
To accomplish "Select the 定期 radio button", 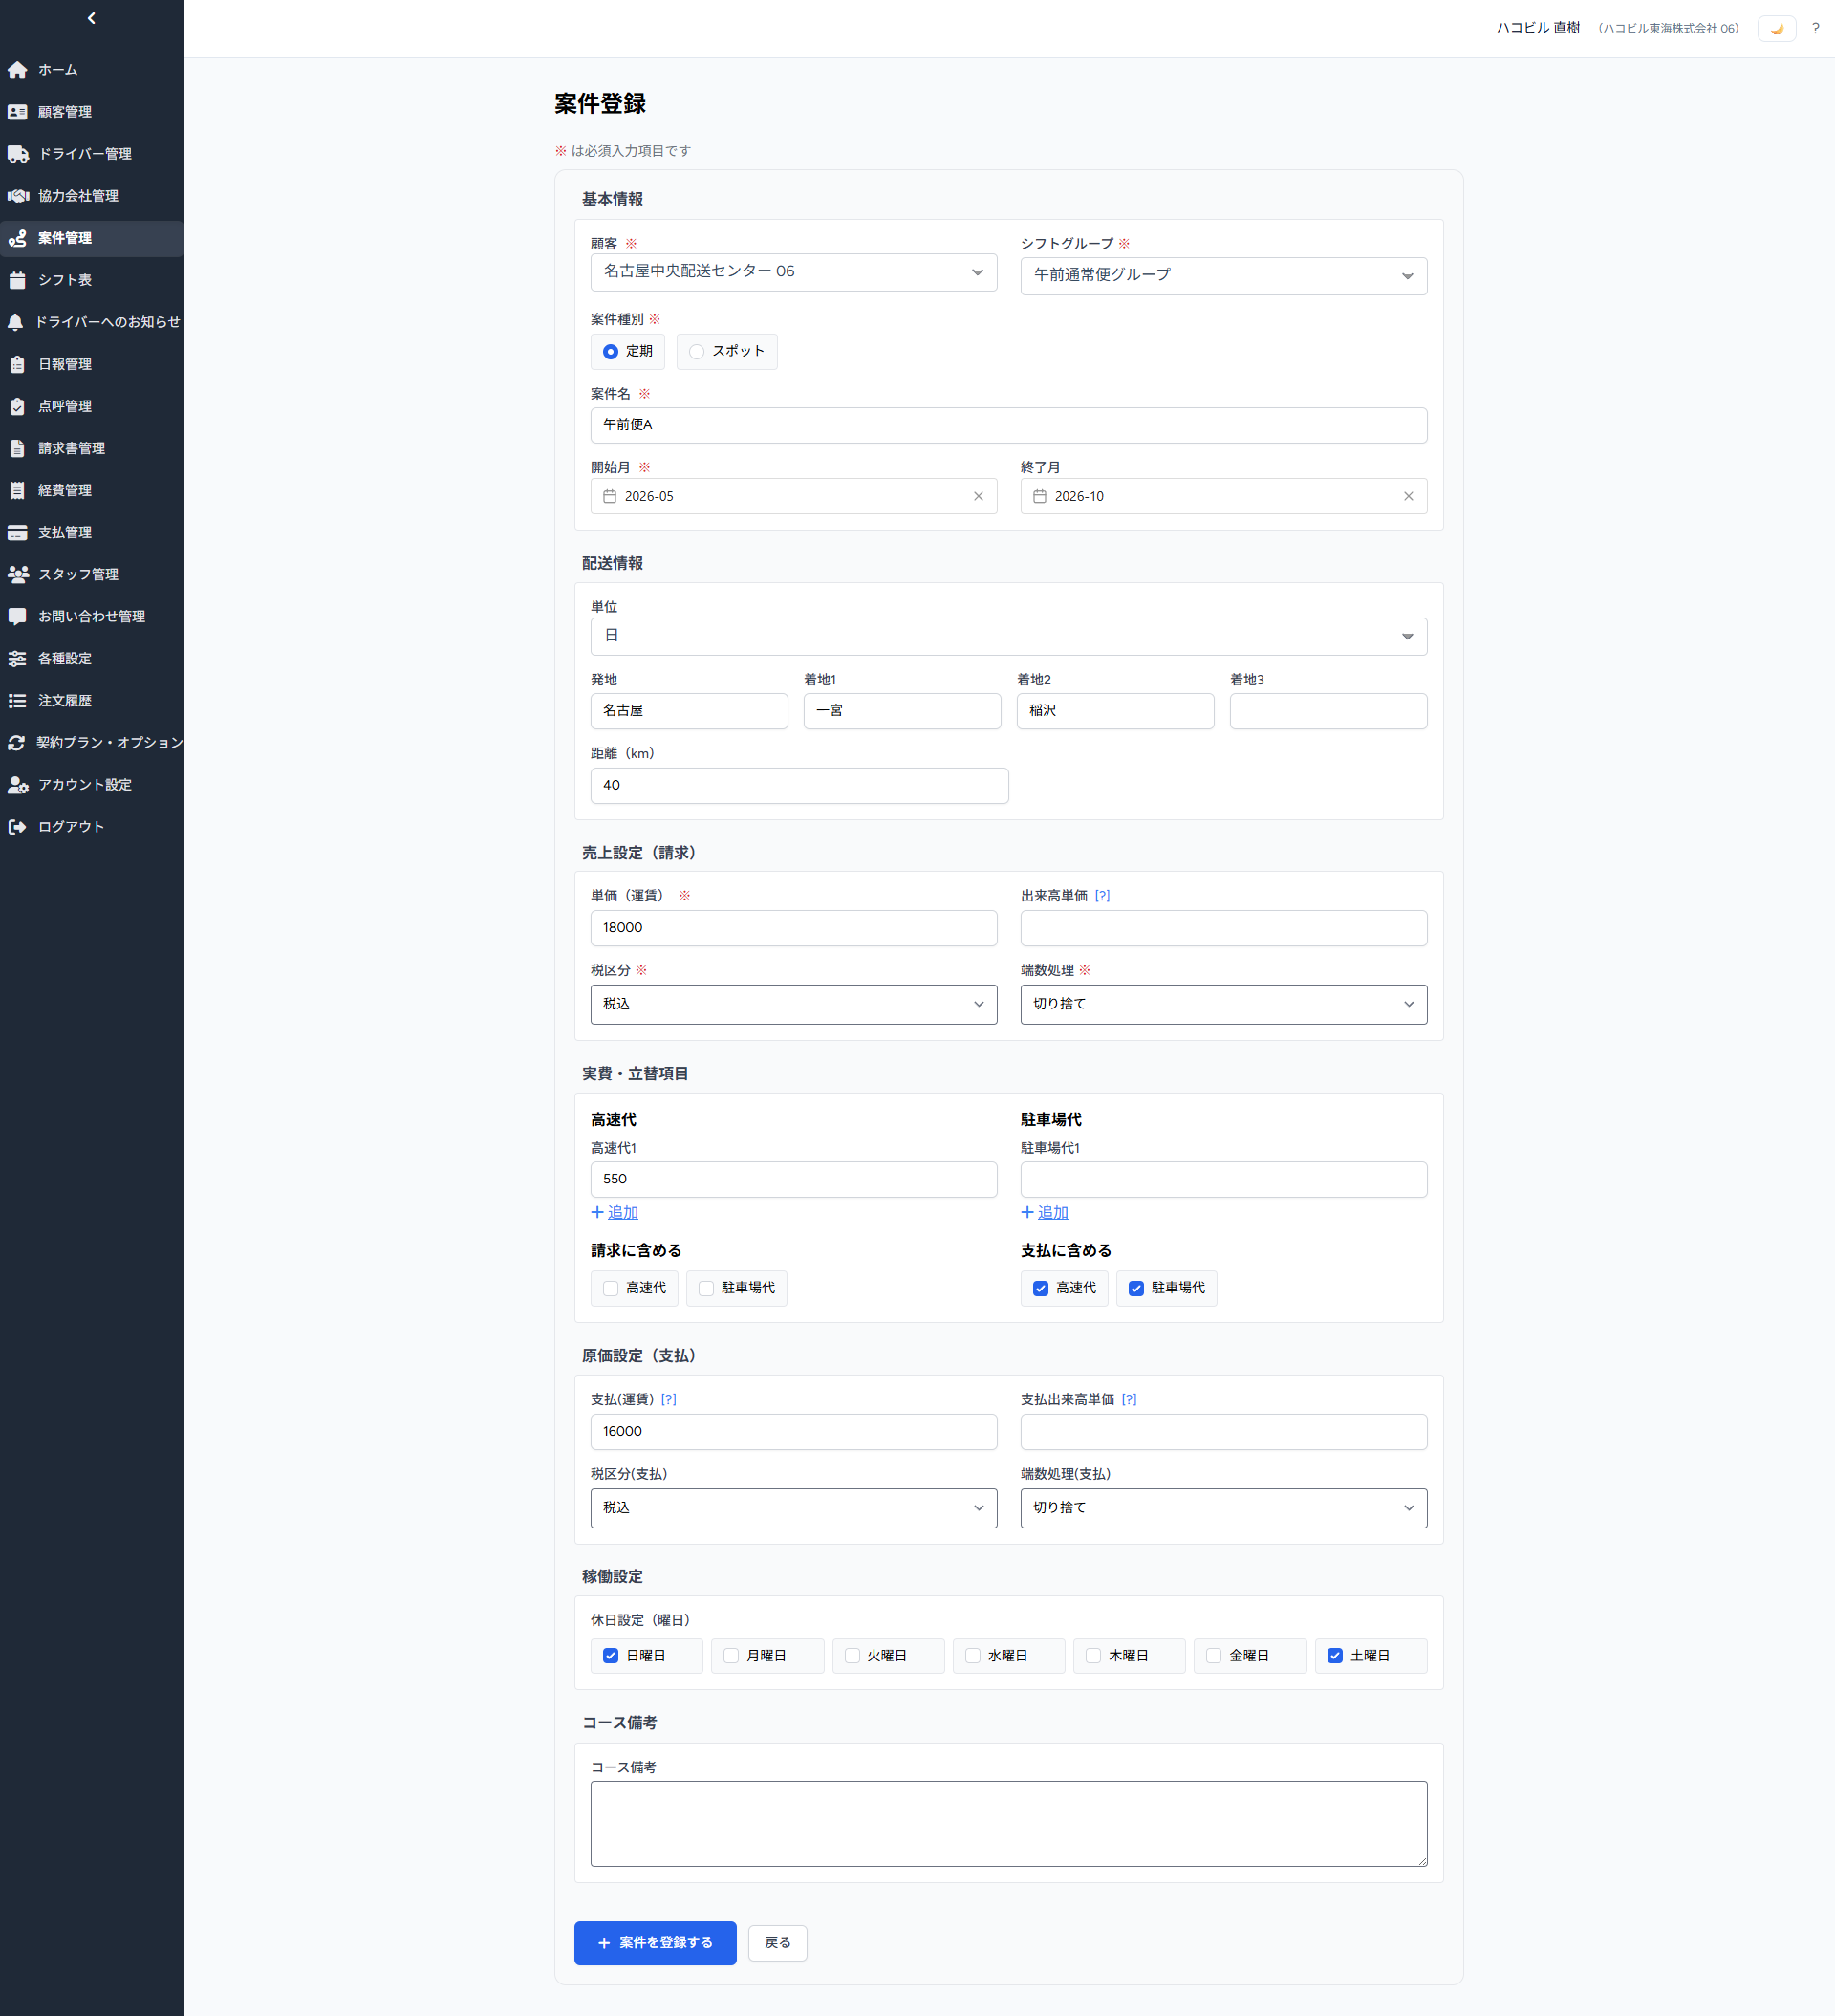I will click(610, 352).
